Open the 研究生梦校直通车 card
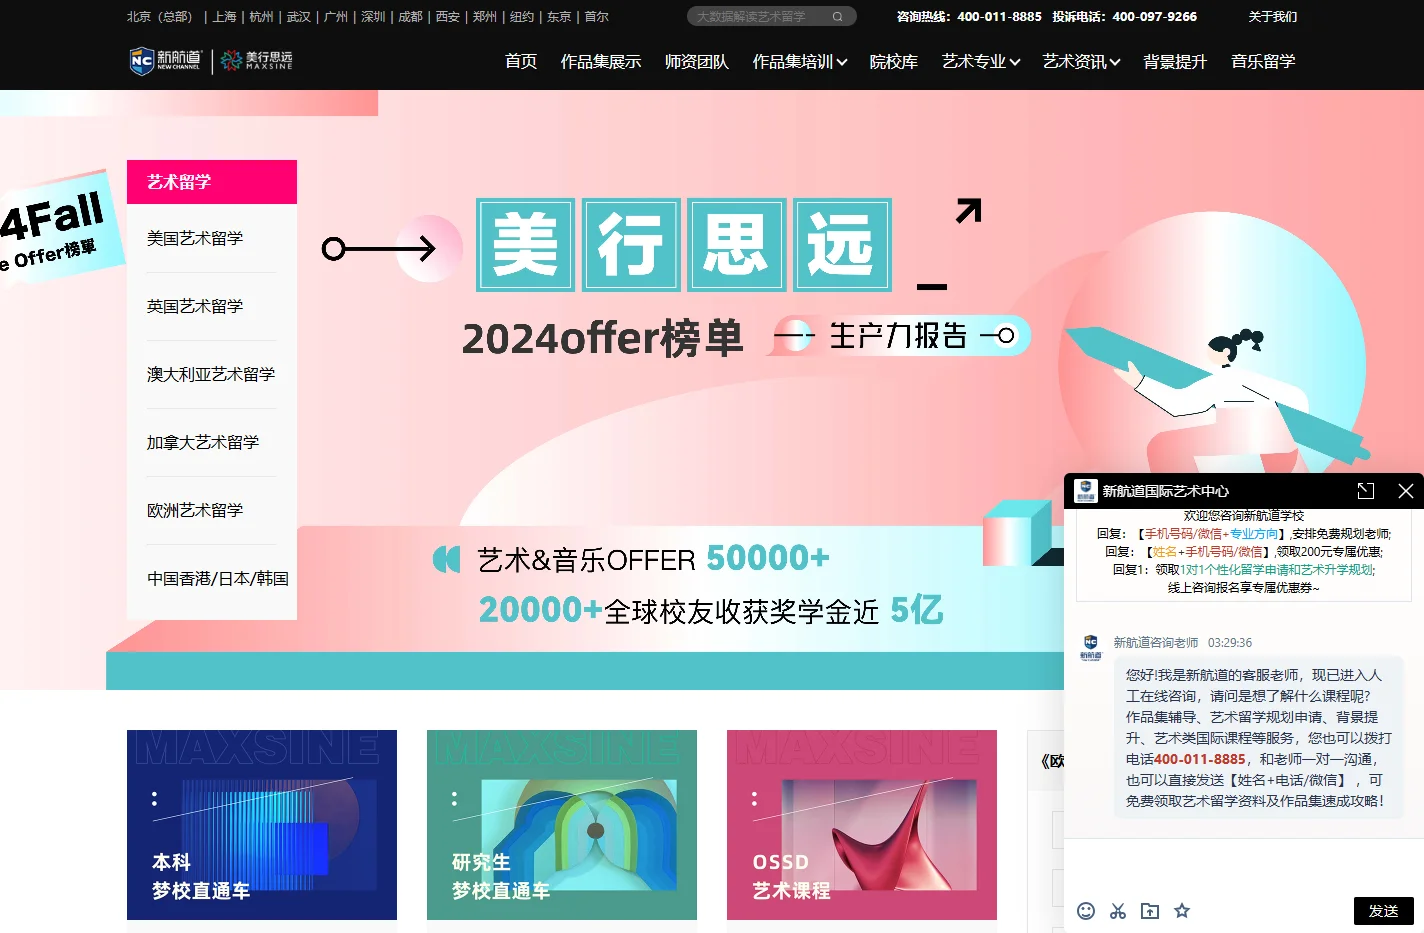1424x933 pixels. click(562, 825)
